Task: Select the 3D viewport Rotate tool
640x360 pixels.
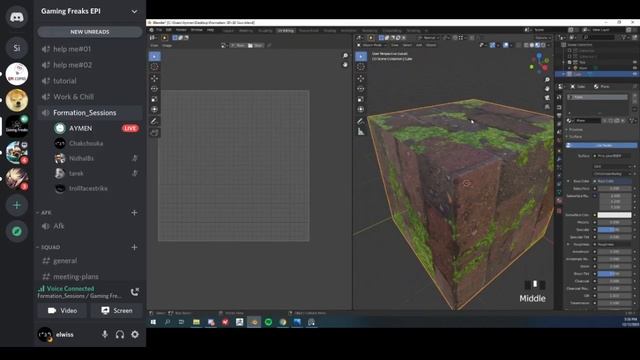Action: [361, 89]
